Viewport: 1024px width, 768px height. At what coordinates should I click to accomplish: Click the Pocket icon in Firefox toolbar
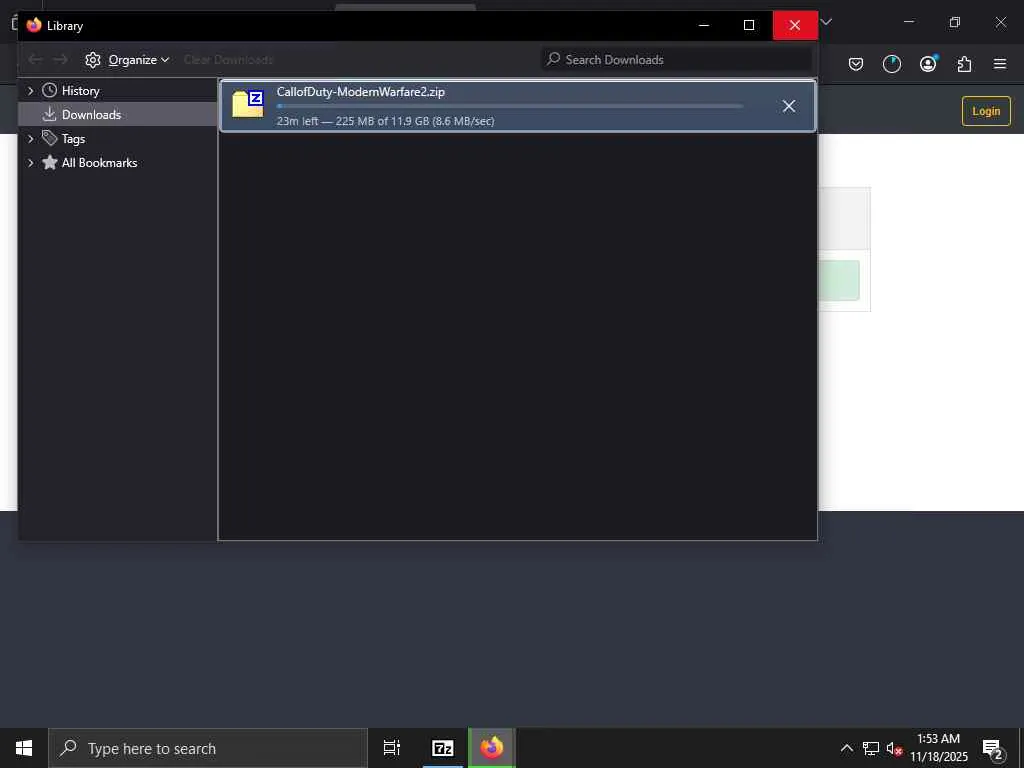point(856,64)
